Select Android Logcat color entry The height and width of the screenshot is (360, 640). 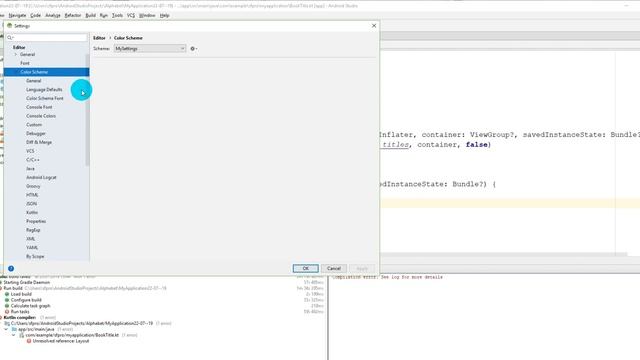point(41,178)
